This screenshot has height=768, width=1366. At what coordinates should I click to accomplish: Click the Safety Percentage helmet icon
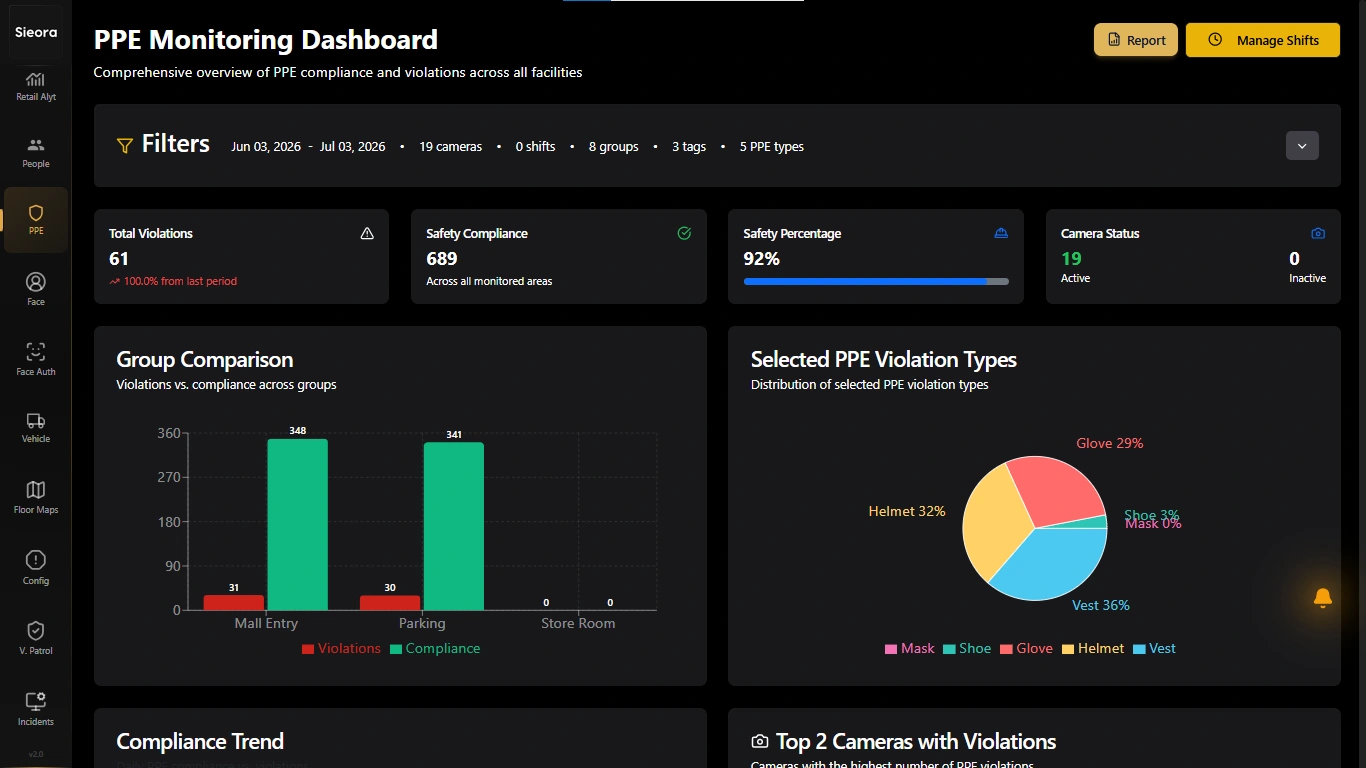pos(1001,233)
